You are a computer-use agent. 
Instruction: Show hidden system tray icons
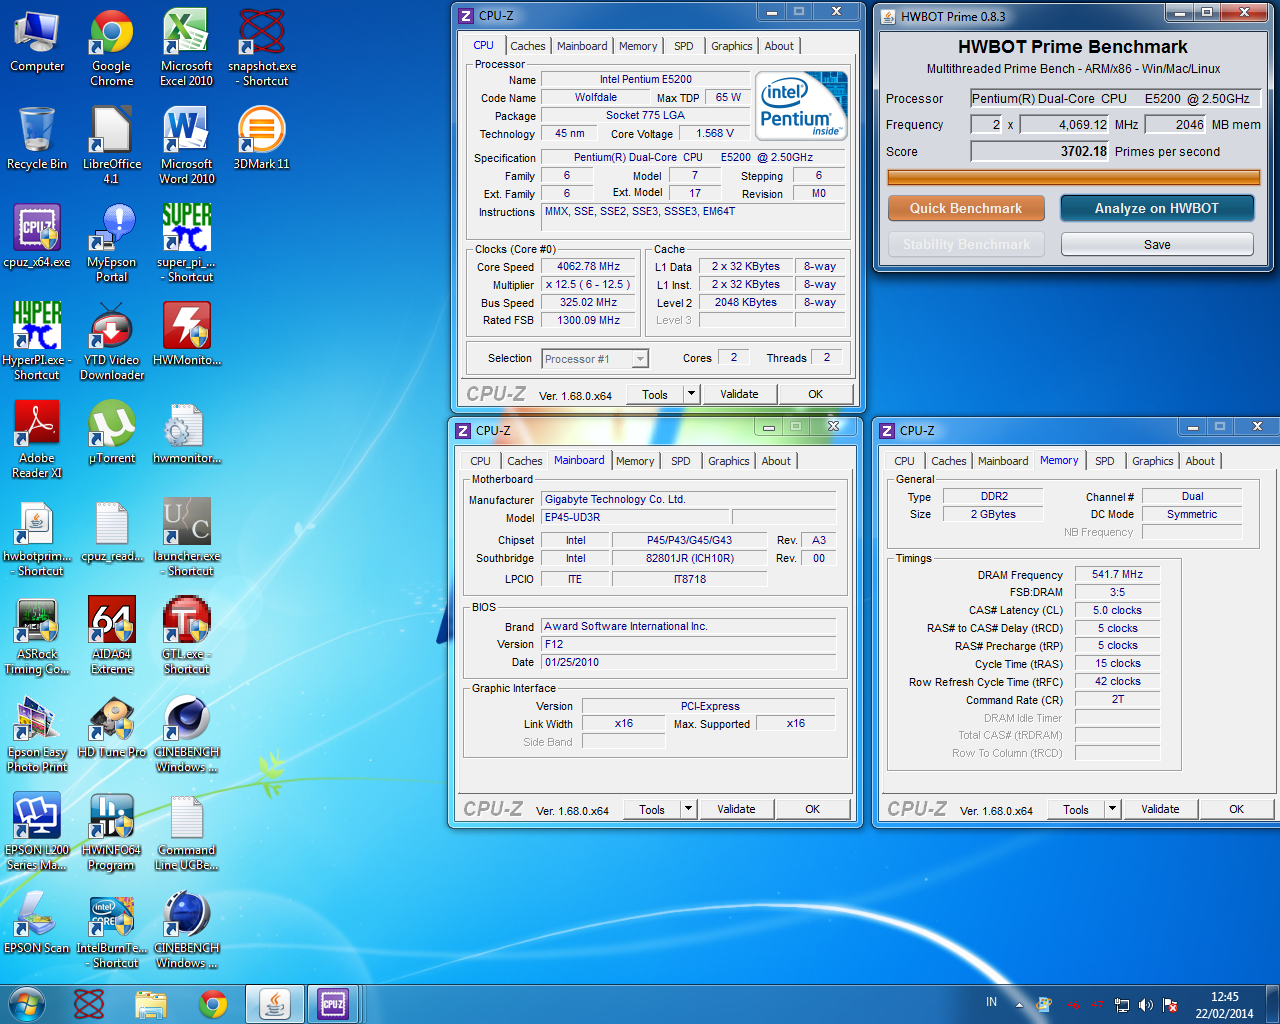1019,1005
